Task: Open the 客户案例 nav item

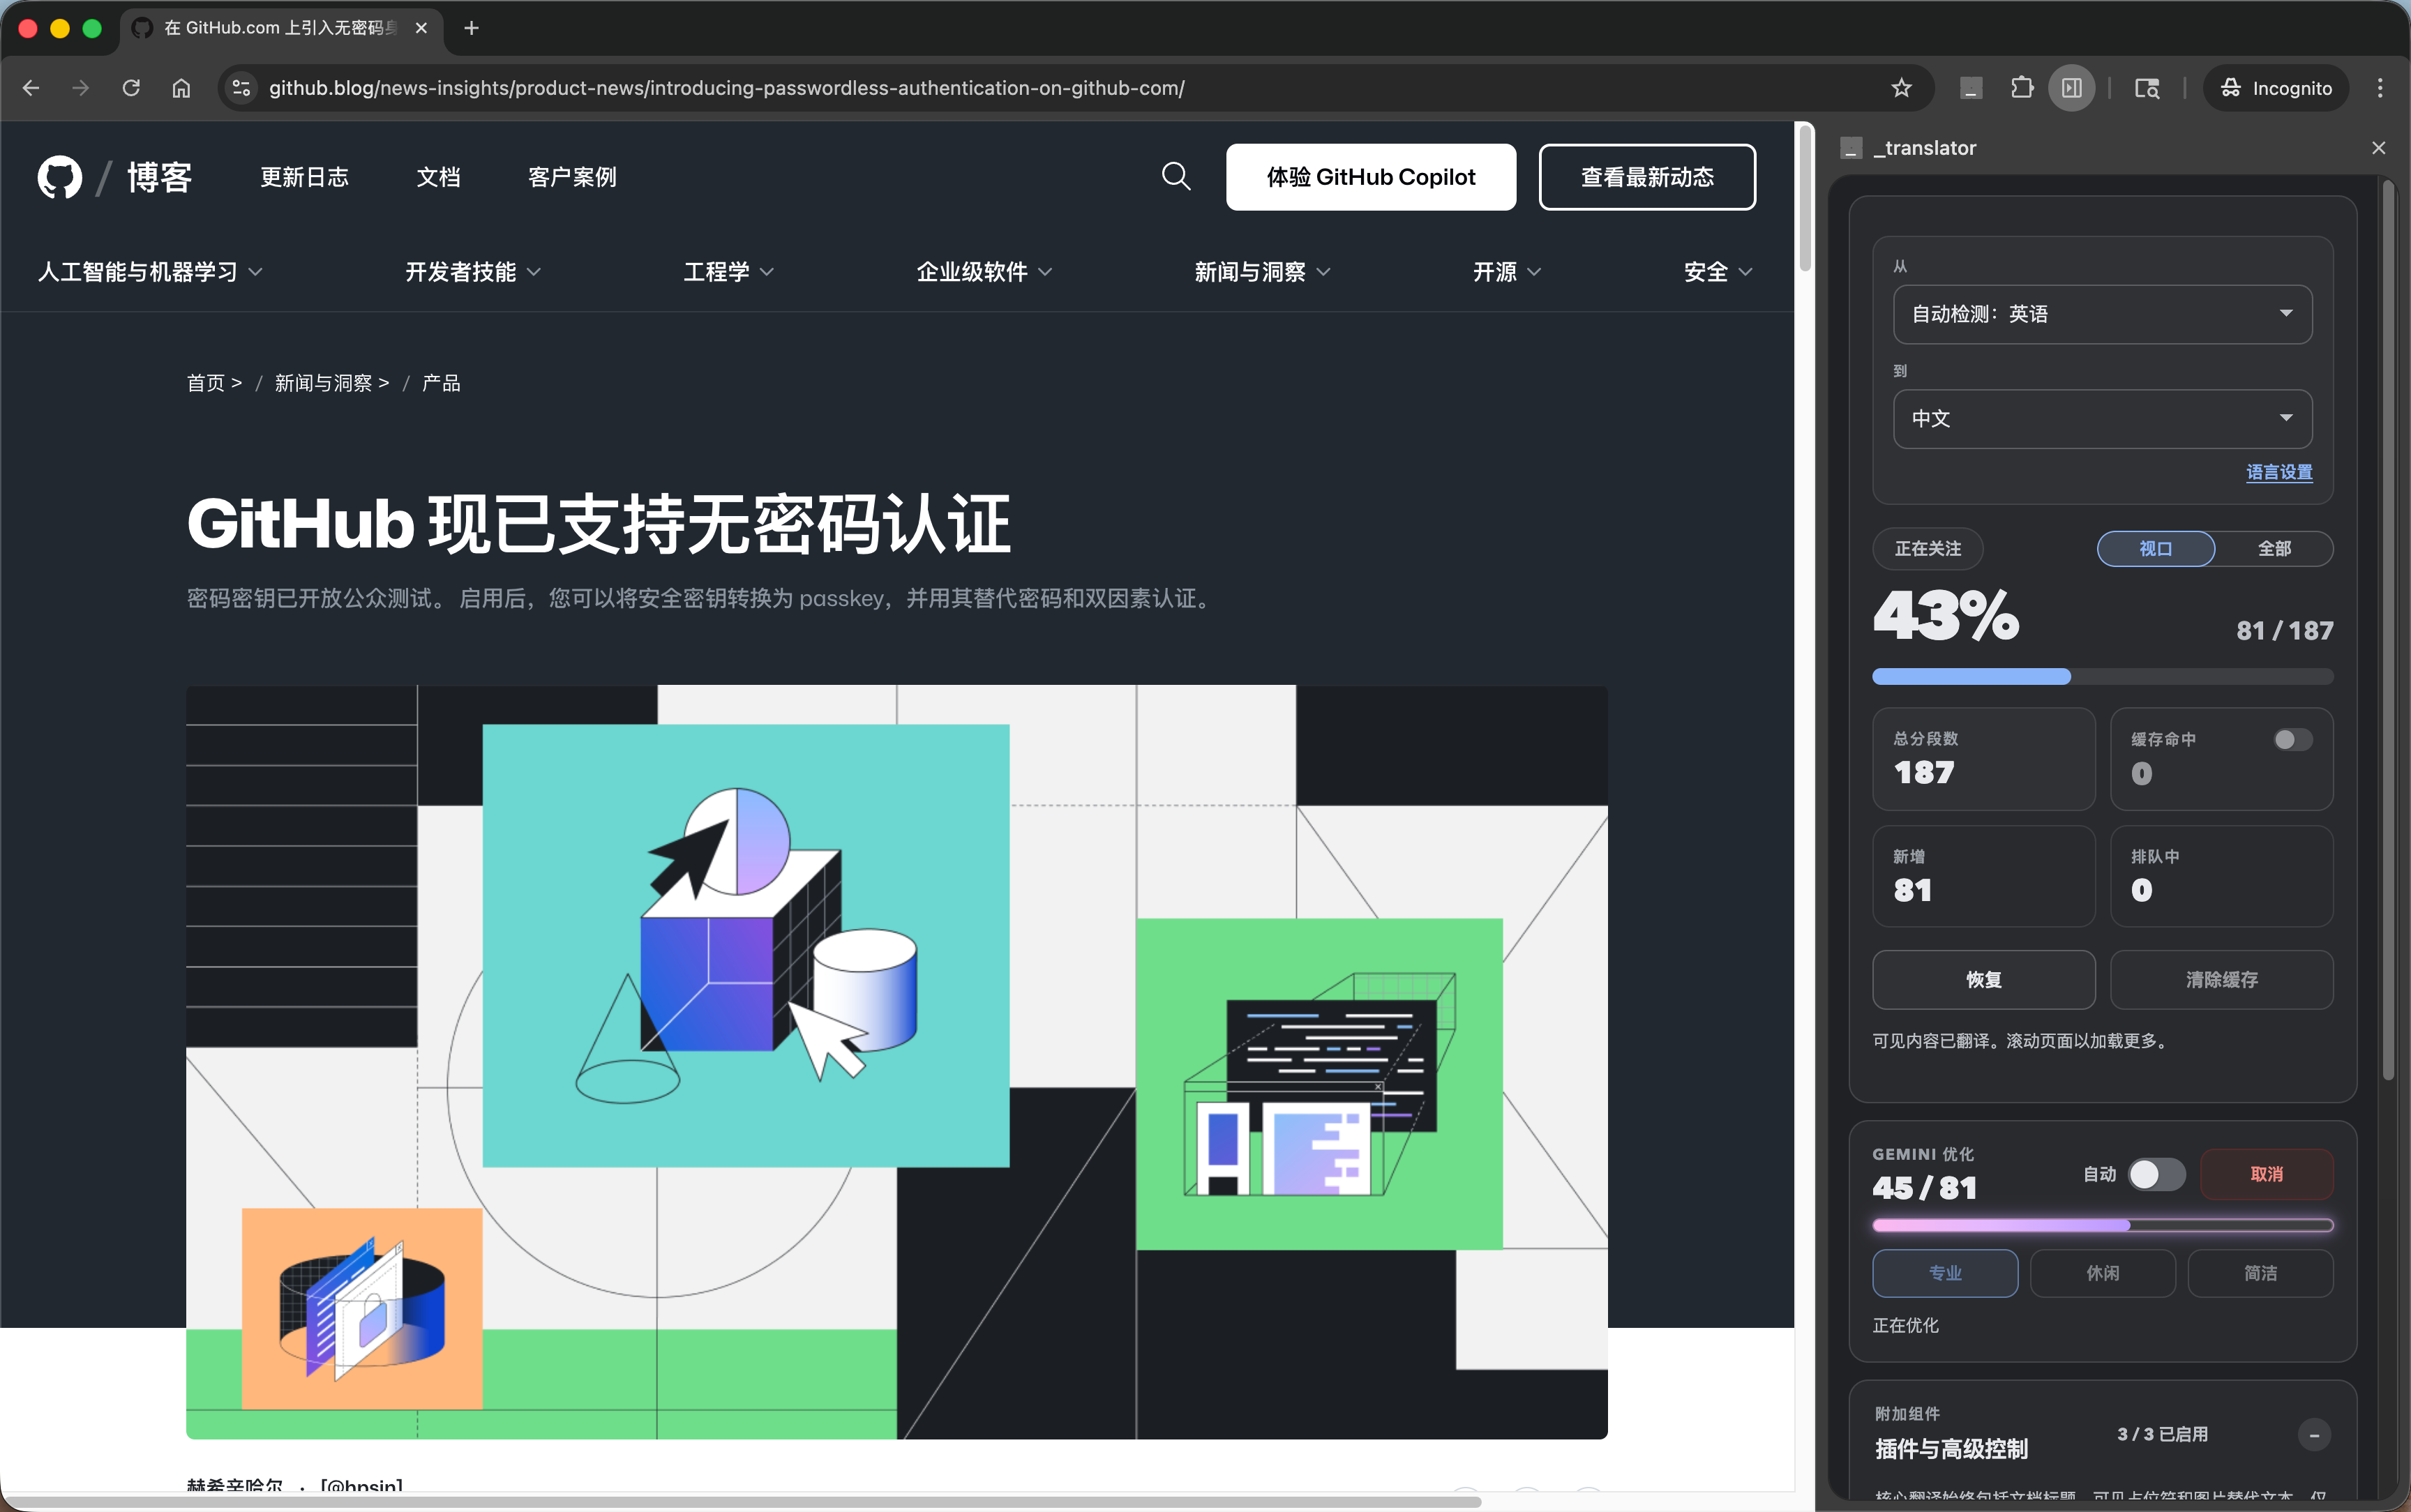Action: point(572,177)
